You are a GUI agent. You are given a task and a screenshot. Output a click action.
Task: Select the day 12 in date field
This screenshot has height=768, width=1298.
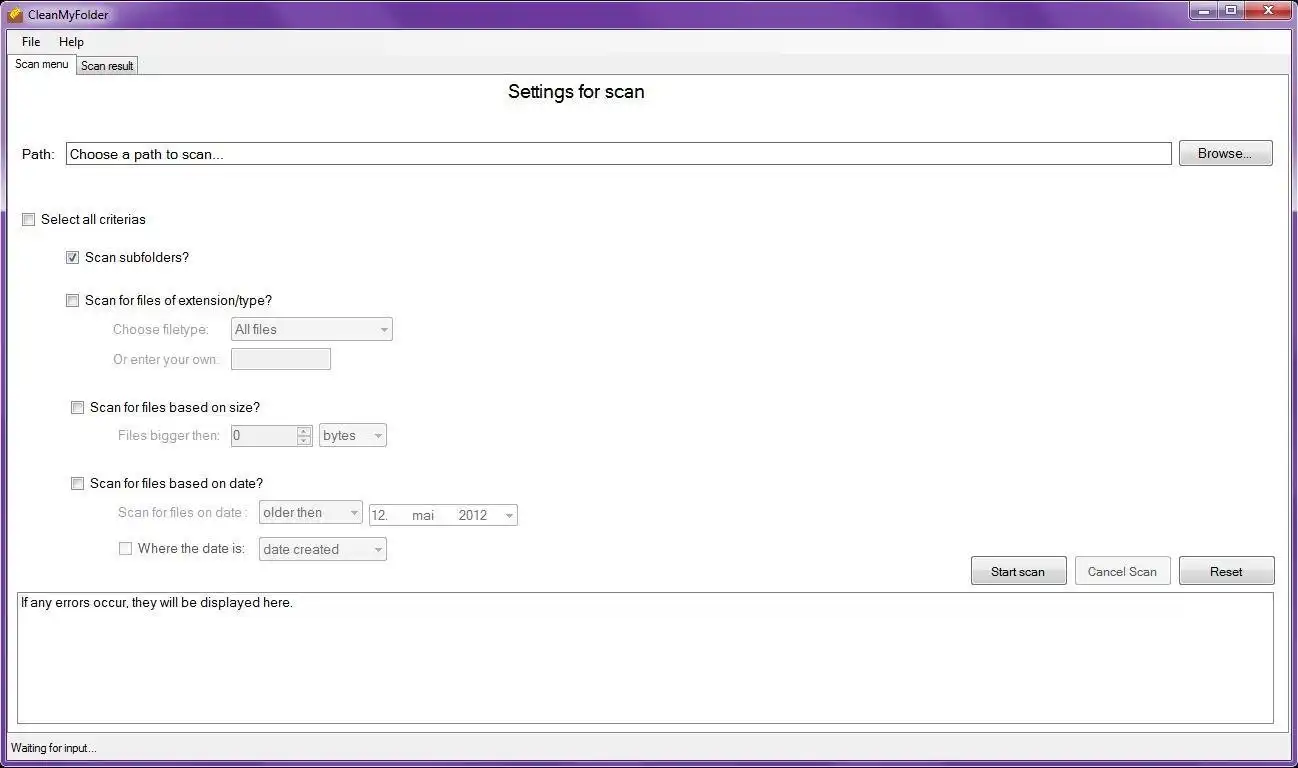(380, 515)
